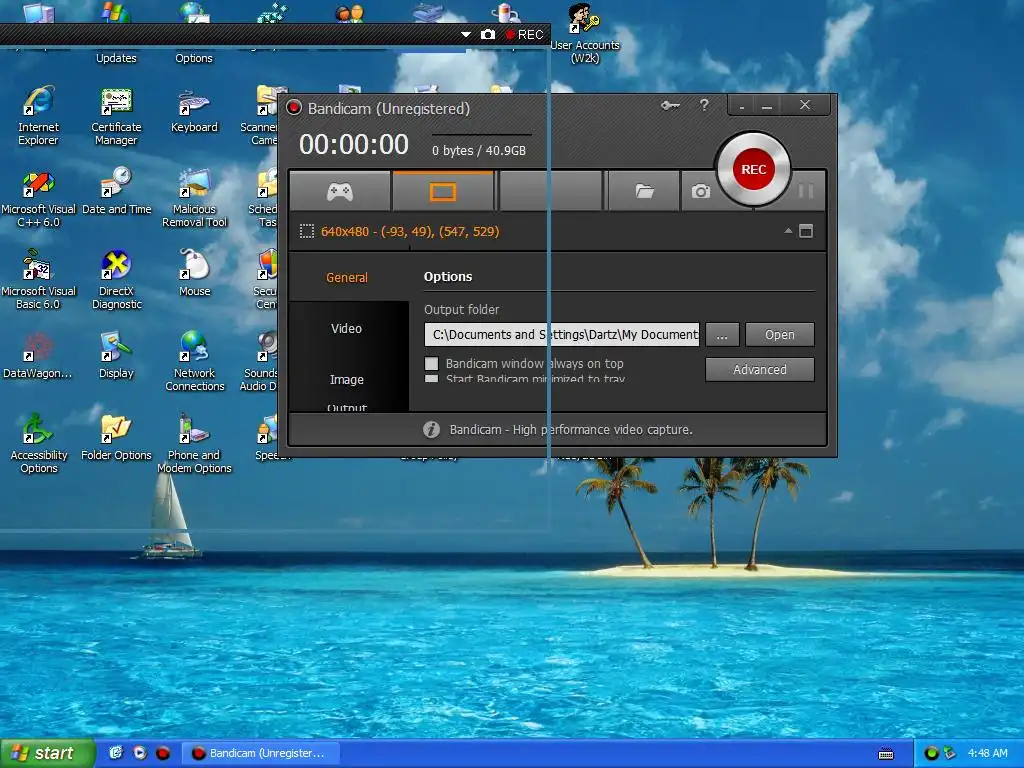Select Malicious Removal Tool desktop icon
Viewport: 1024px width, 768px height.
(x=194, y=198)
